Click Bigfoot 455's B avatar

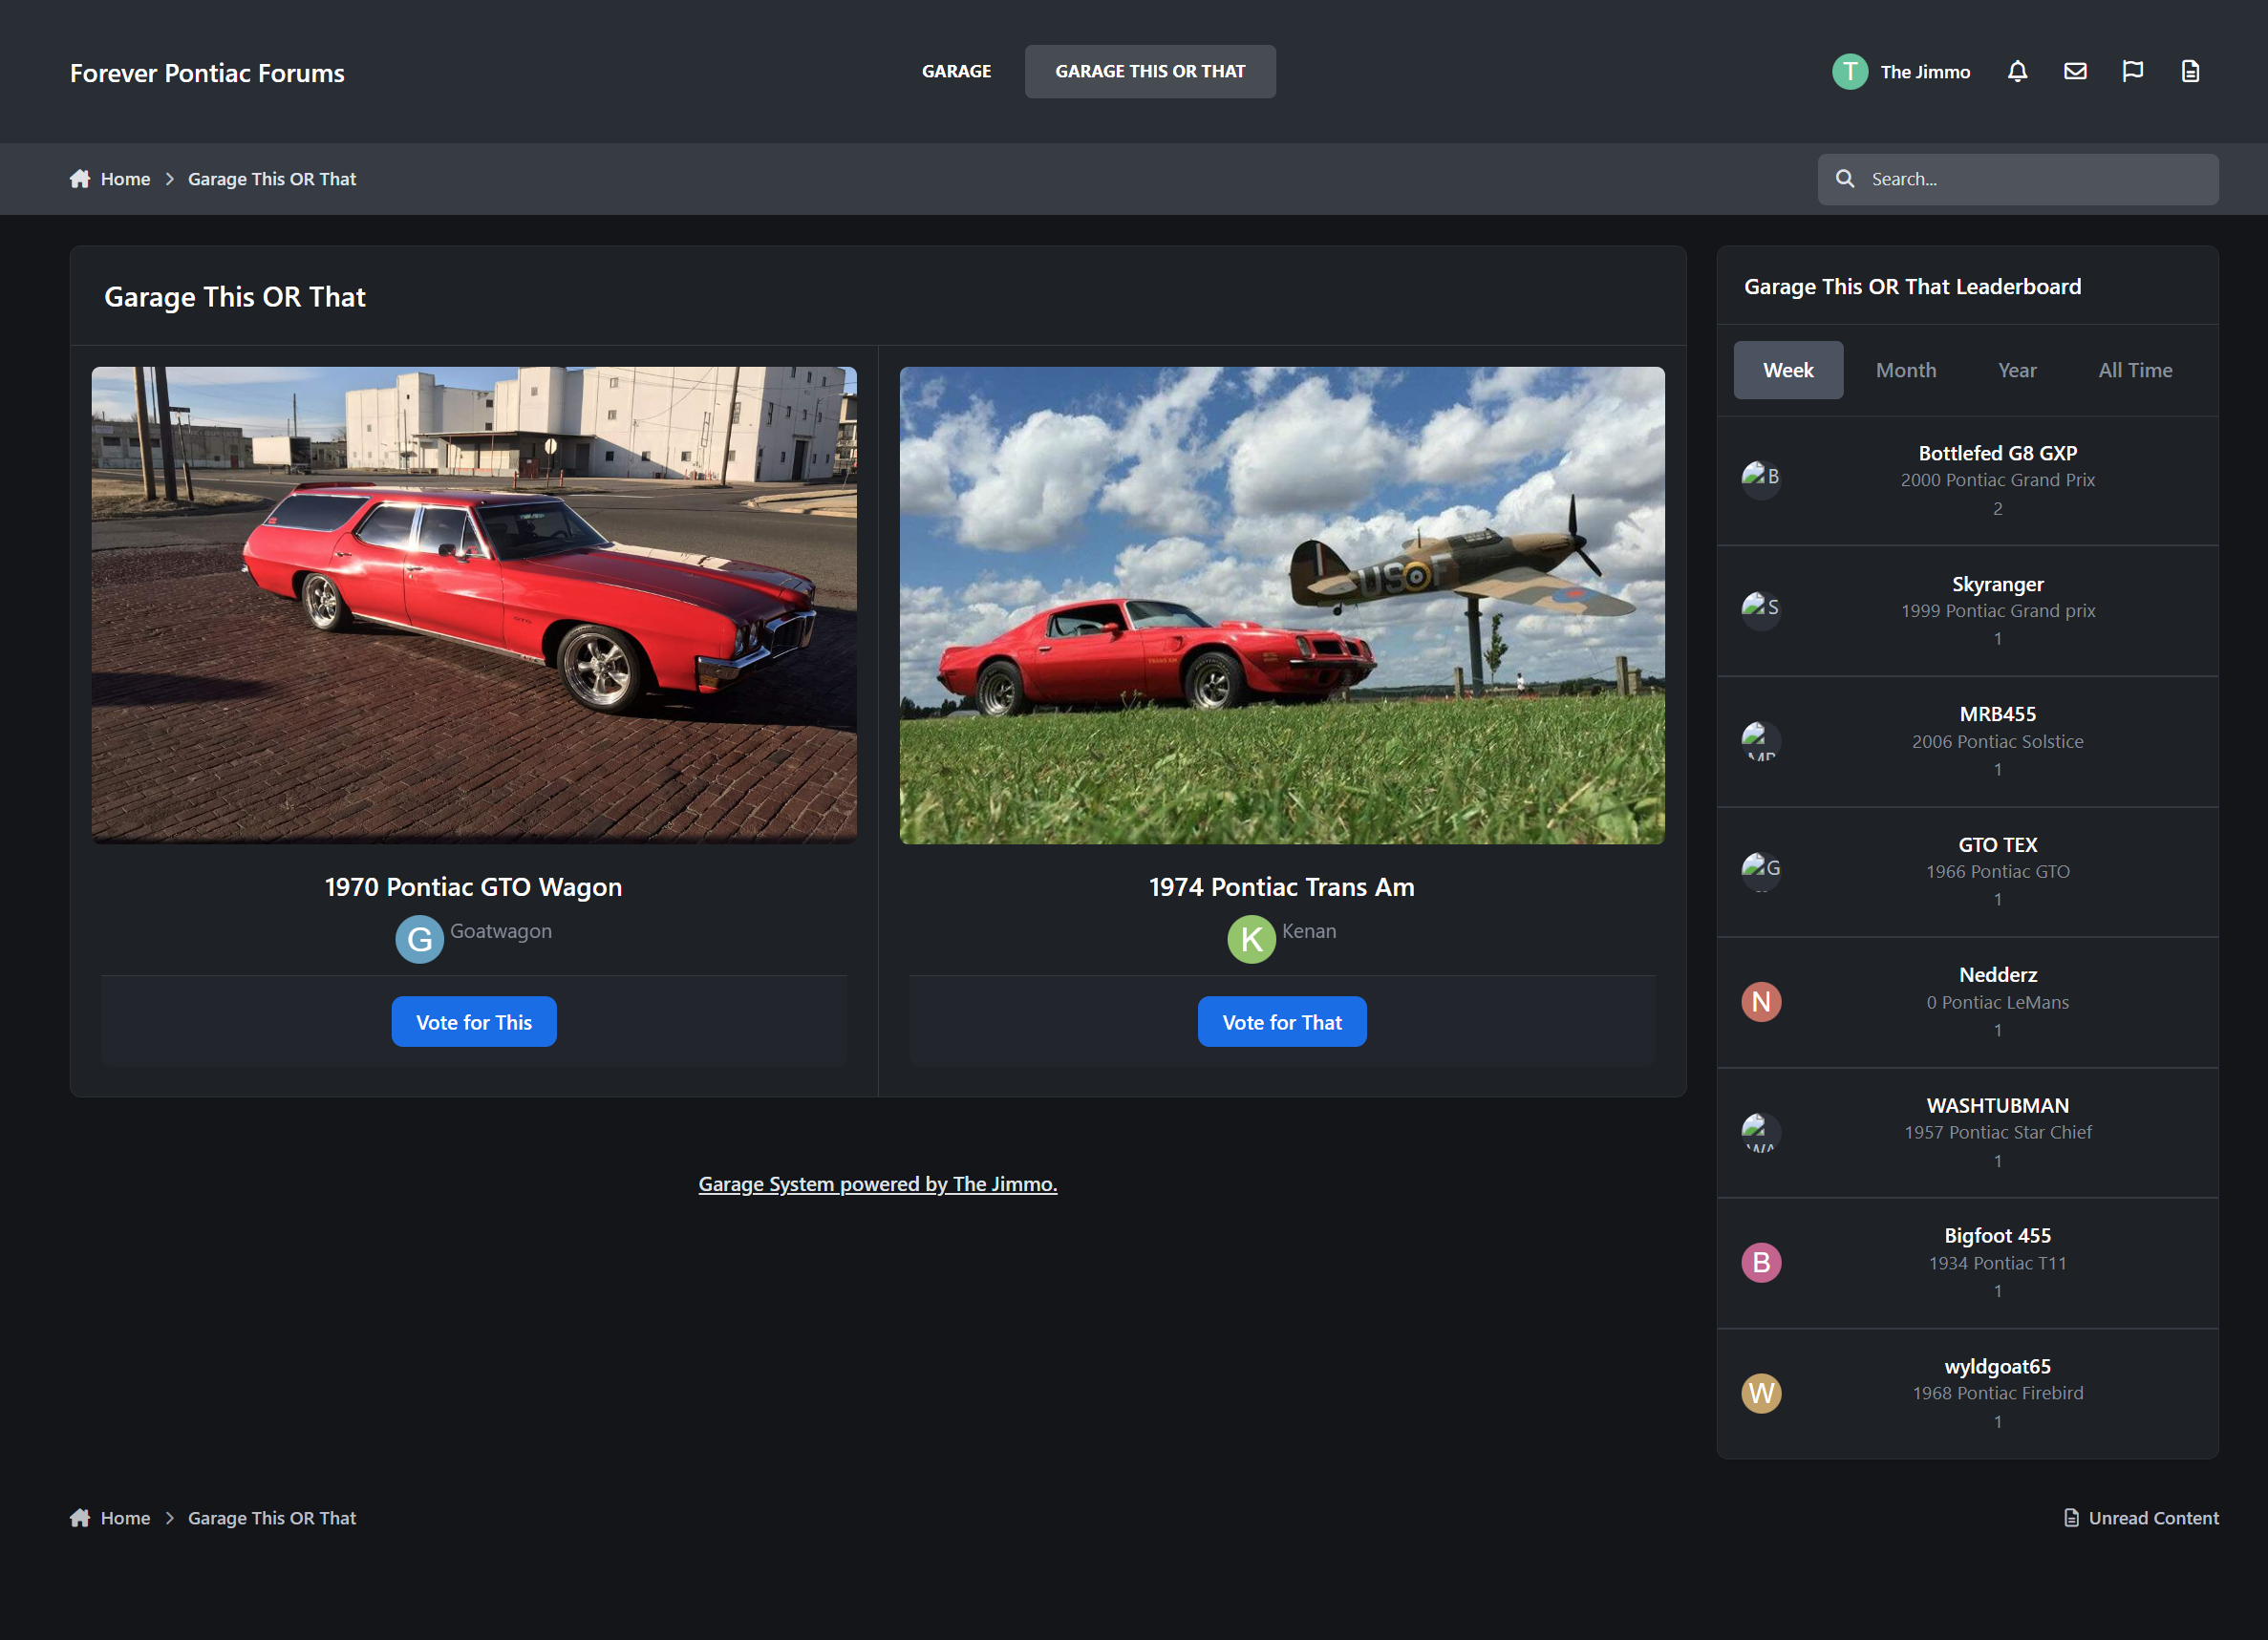point(1761,1262)
